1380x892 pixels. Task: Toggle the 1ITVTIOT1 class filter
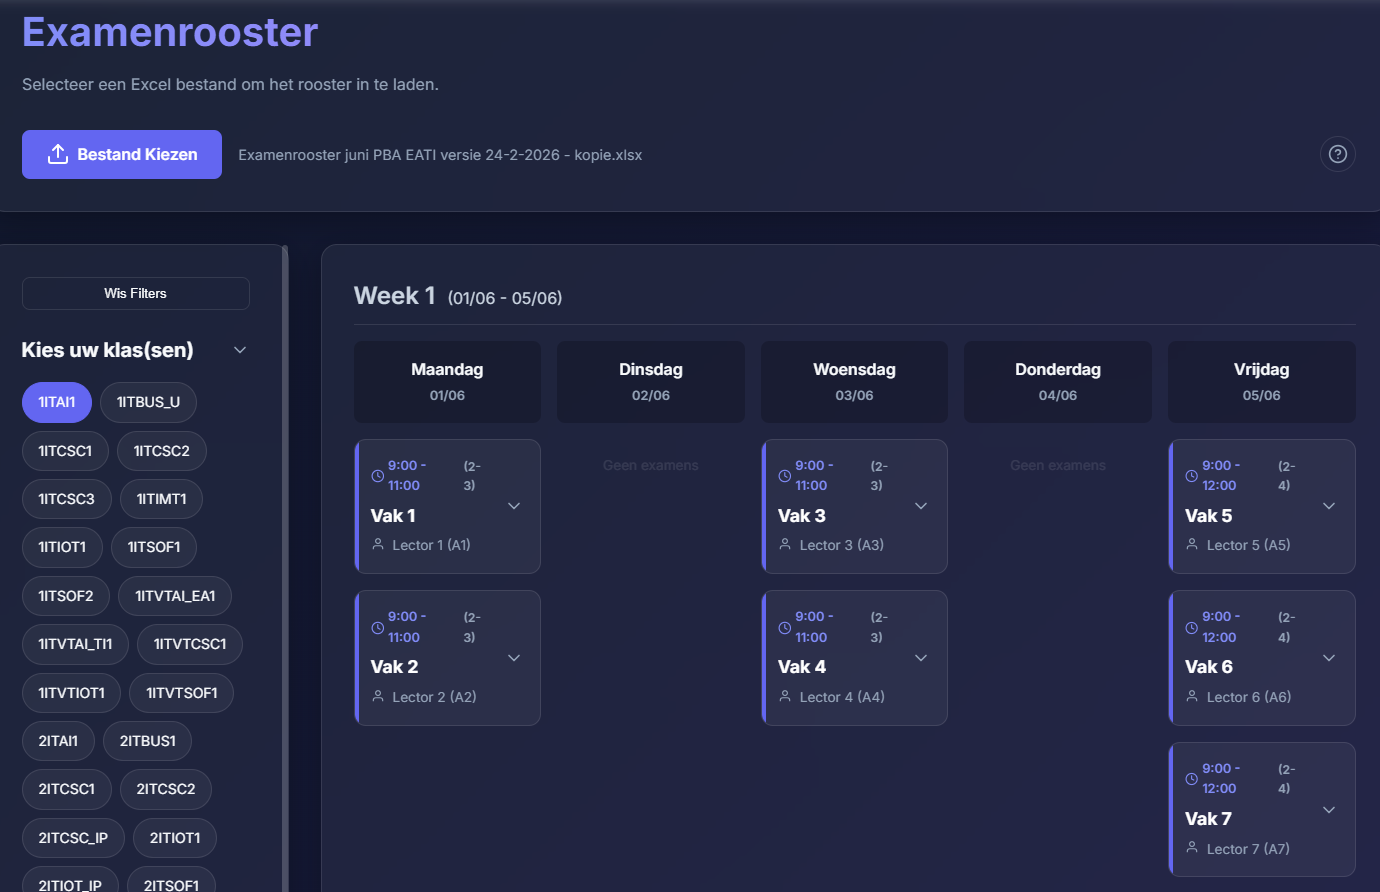coord(71,693)
